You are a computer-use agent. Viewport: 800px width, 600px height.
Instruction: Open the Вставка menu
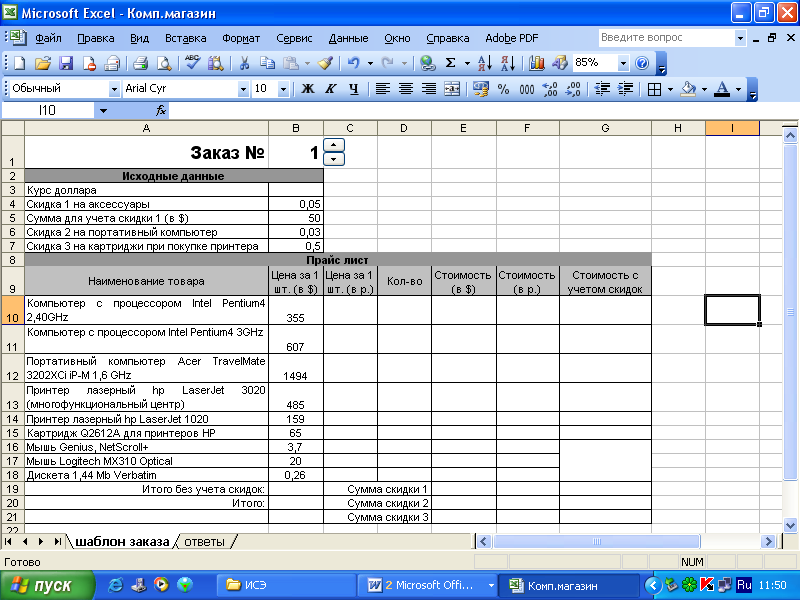185,38
